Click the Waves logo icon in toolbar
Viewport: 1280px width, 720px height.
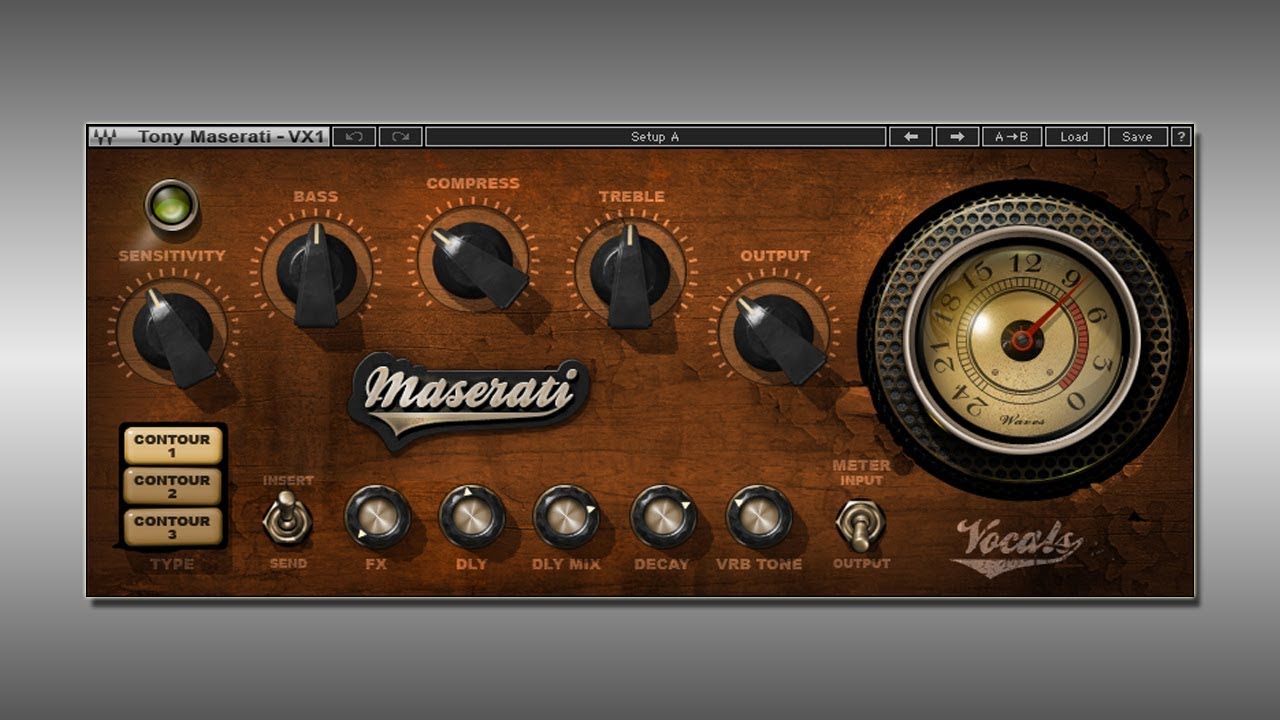pyautogui.click(x=103, y=137)
